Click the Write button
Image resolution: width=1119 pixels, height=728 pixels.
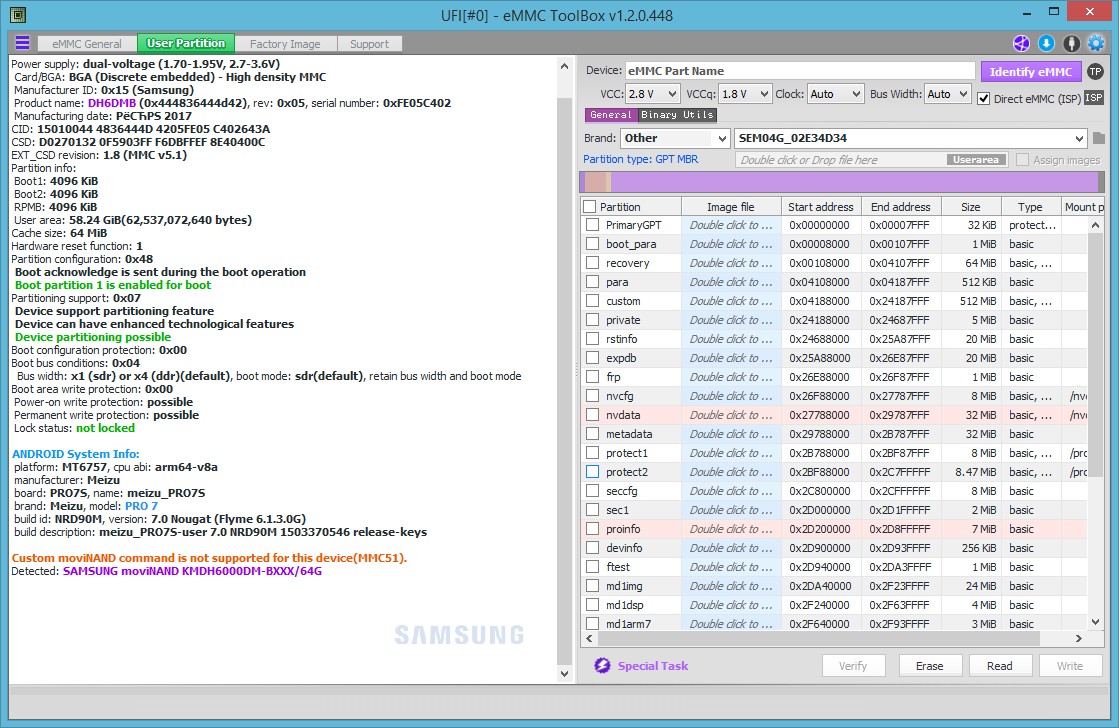point(1070,666)
